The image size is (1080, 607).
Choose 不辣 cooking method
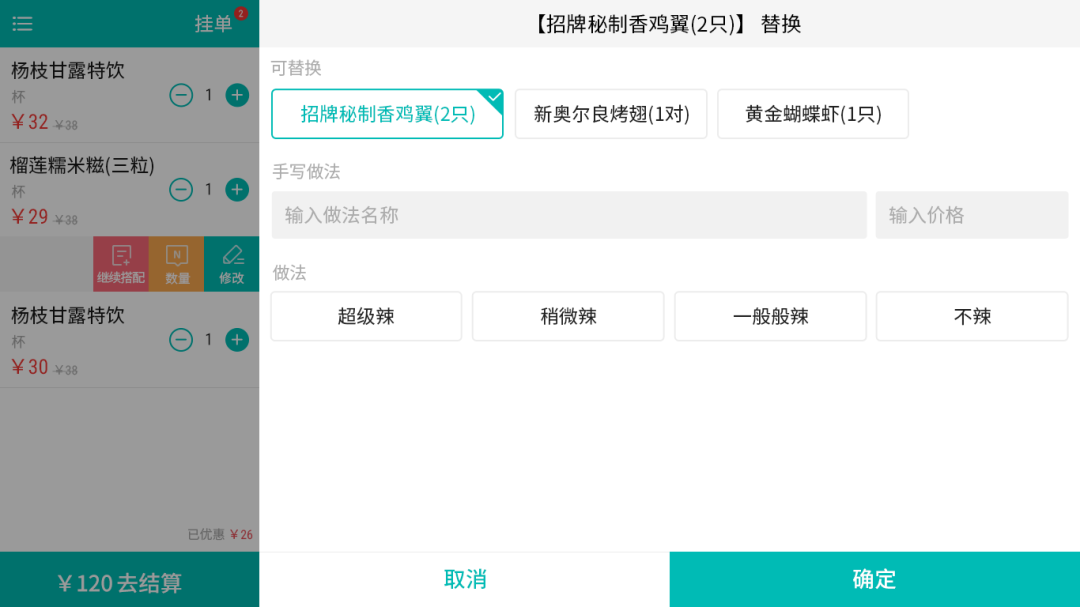tap(972, 316)
